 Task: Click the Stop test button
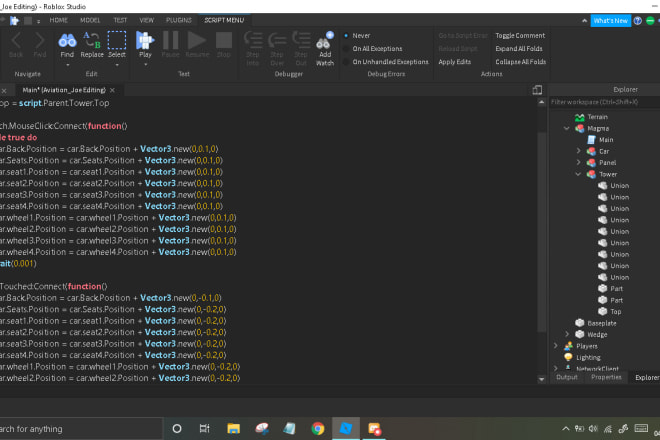[x=224, y=45]
